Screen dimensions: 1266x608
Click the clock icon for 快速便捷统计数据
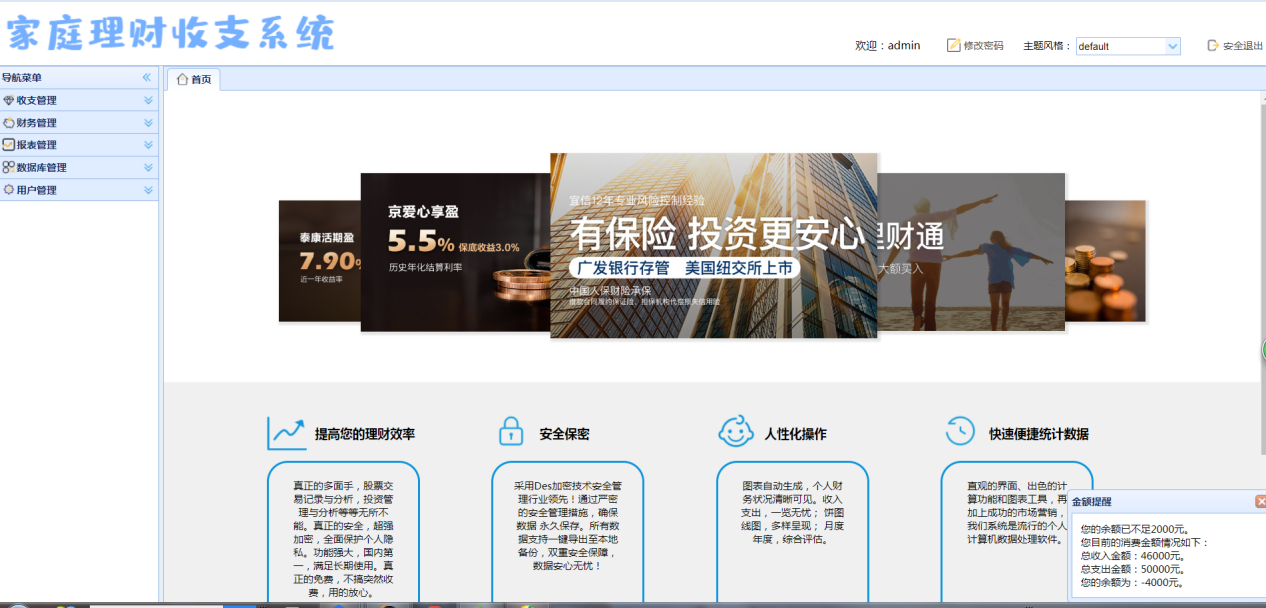(960, 431)
